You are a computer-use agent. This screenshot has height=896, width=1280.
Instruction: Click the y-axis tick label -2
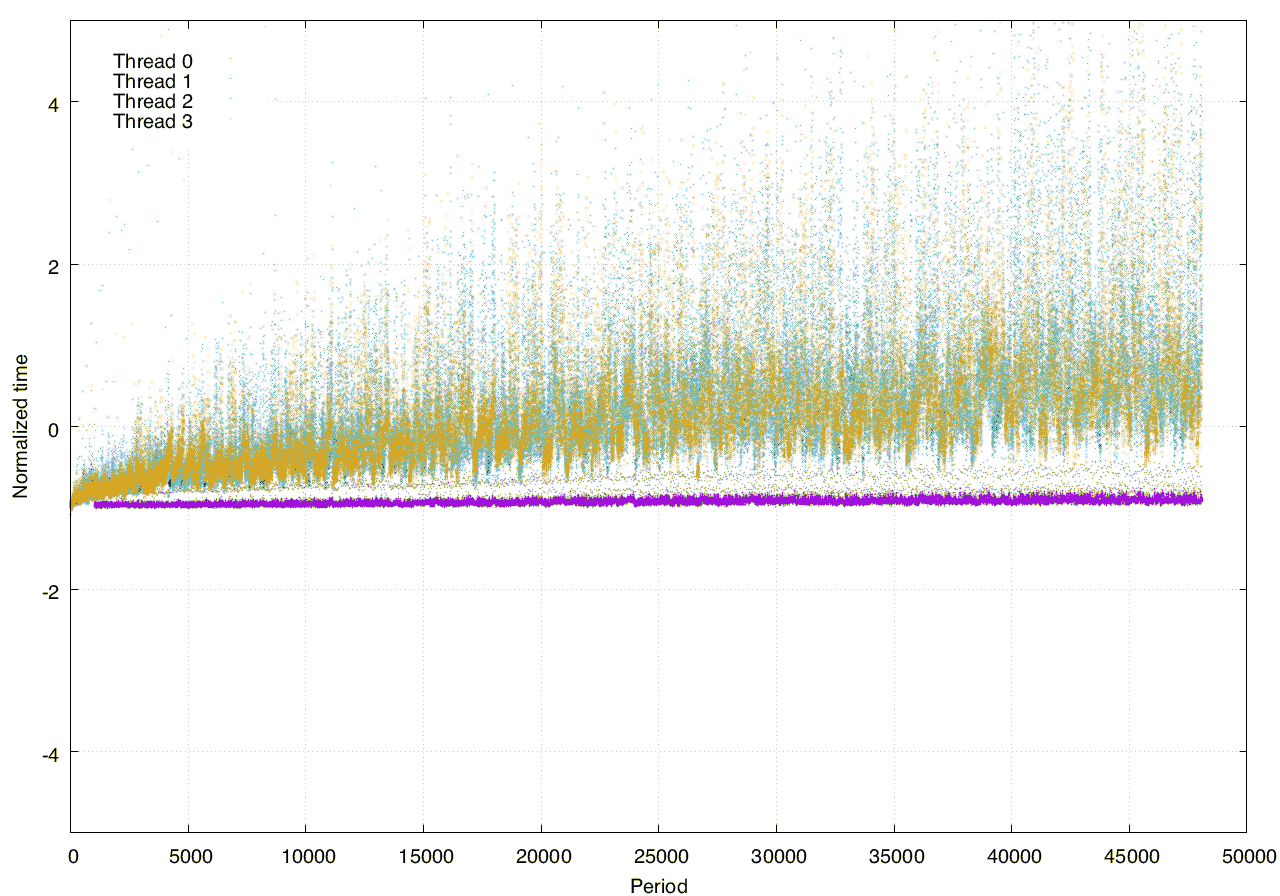click(x=51, y=590)
